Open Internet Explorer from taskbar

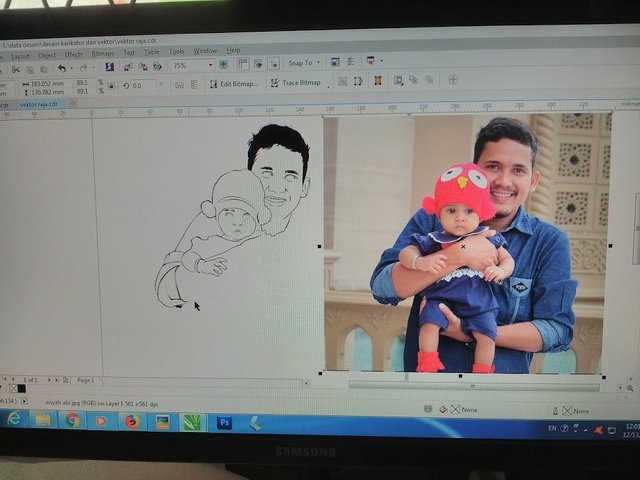click(x=14, y=419)
